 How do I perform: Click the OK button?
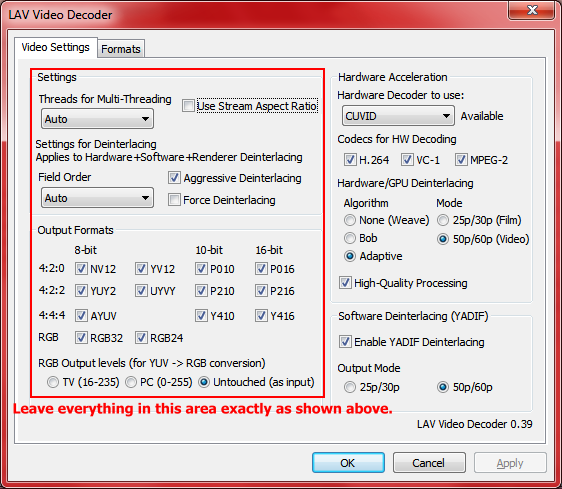coord(348,462)
